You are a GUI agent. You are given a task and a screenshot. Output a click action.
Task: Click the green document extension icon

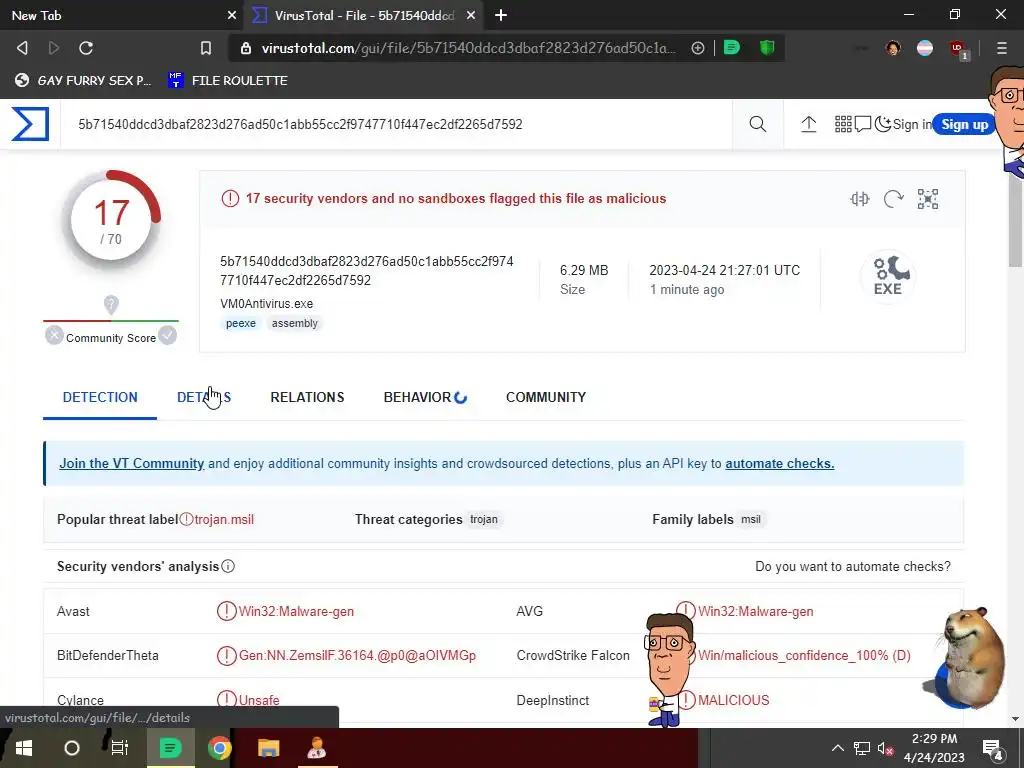point(731,48)
